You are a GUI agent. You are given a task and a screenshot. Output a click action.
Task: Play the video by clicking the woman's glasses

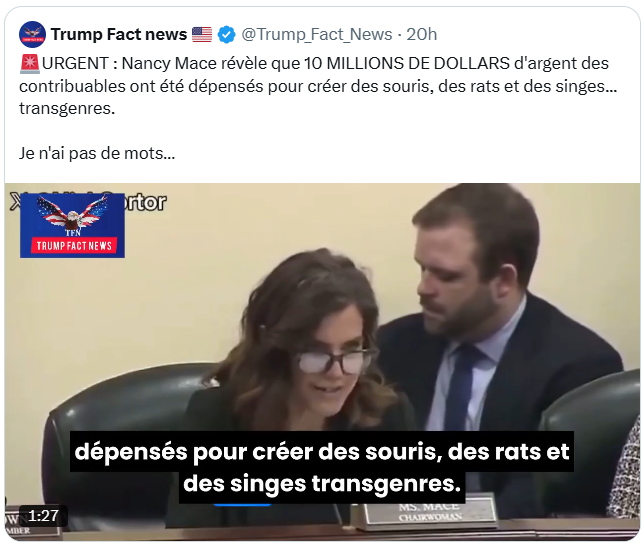tap(336, 361)
